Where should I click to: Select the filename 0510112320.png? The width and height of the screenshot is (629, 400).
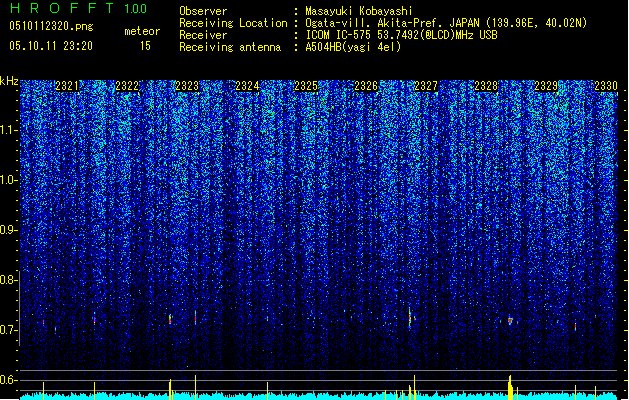(51, 26)
